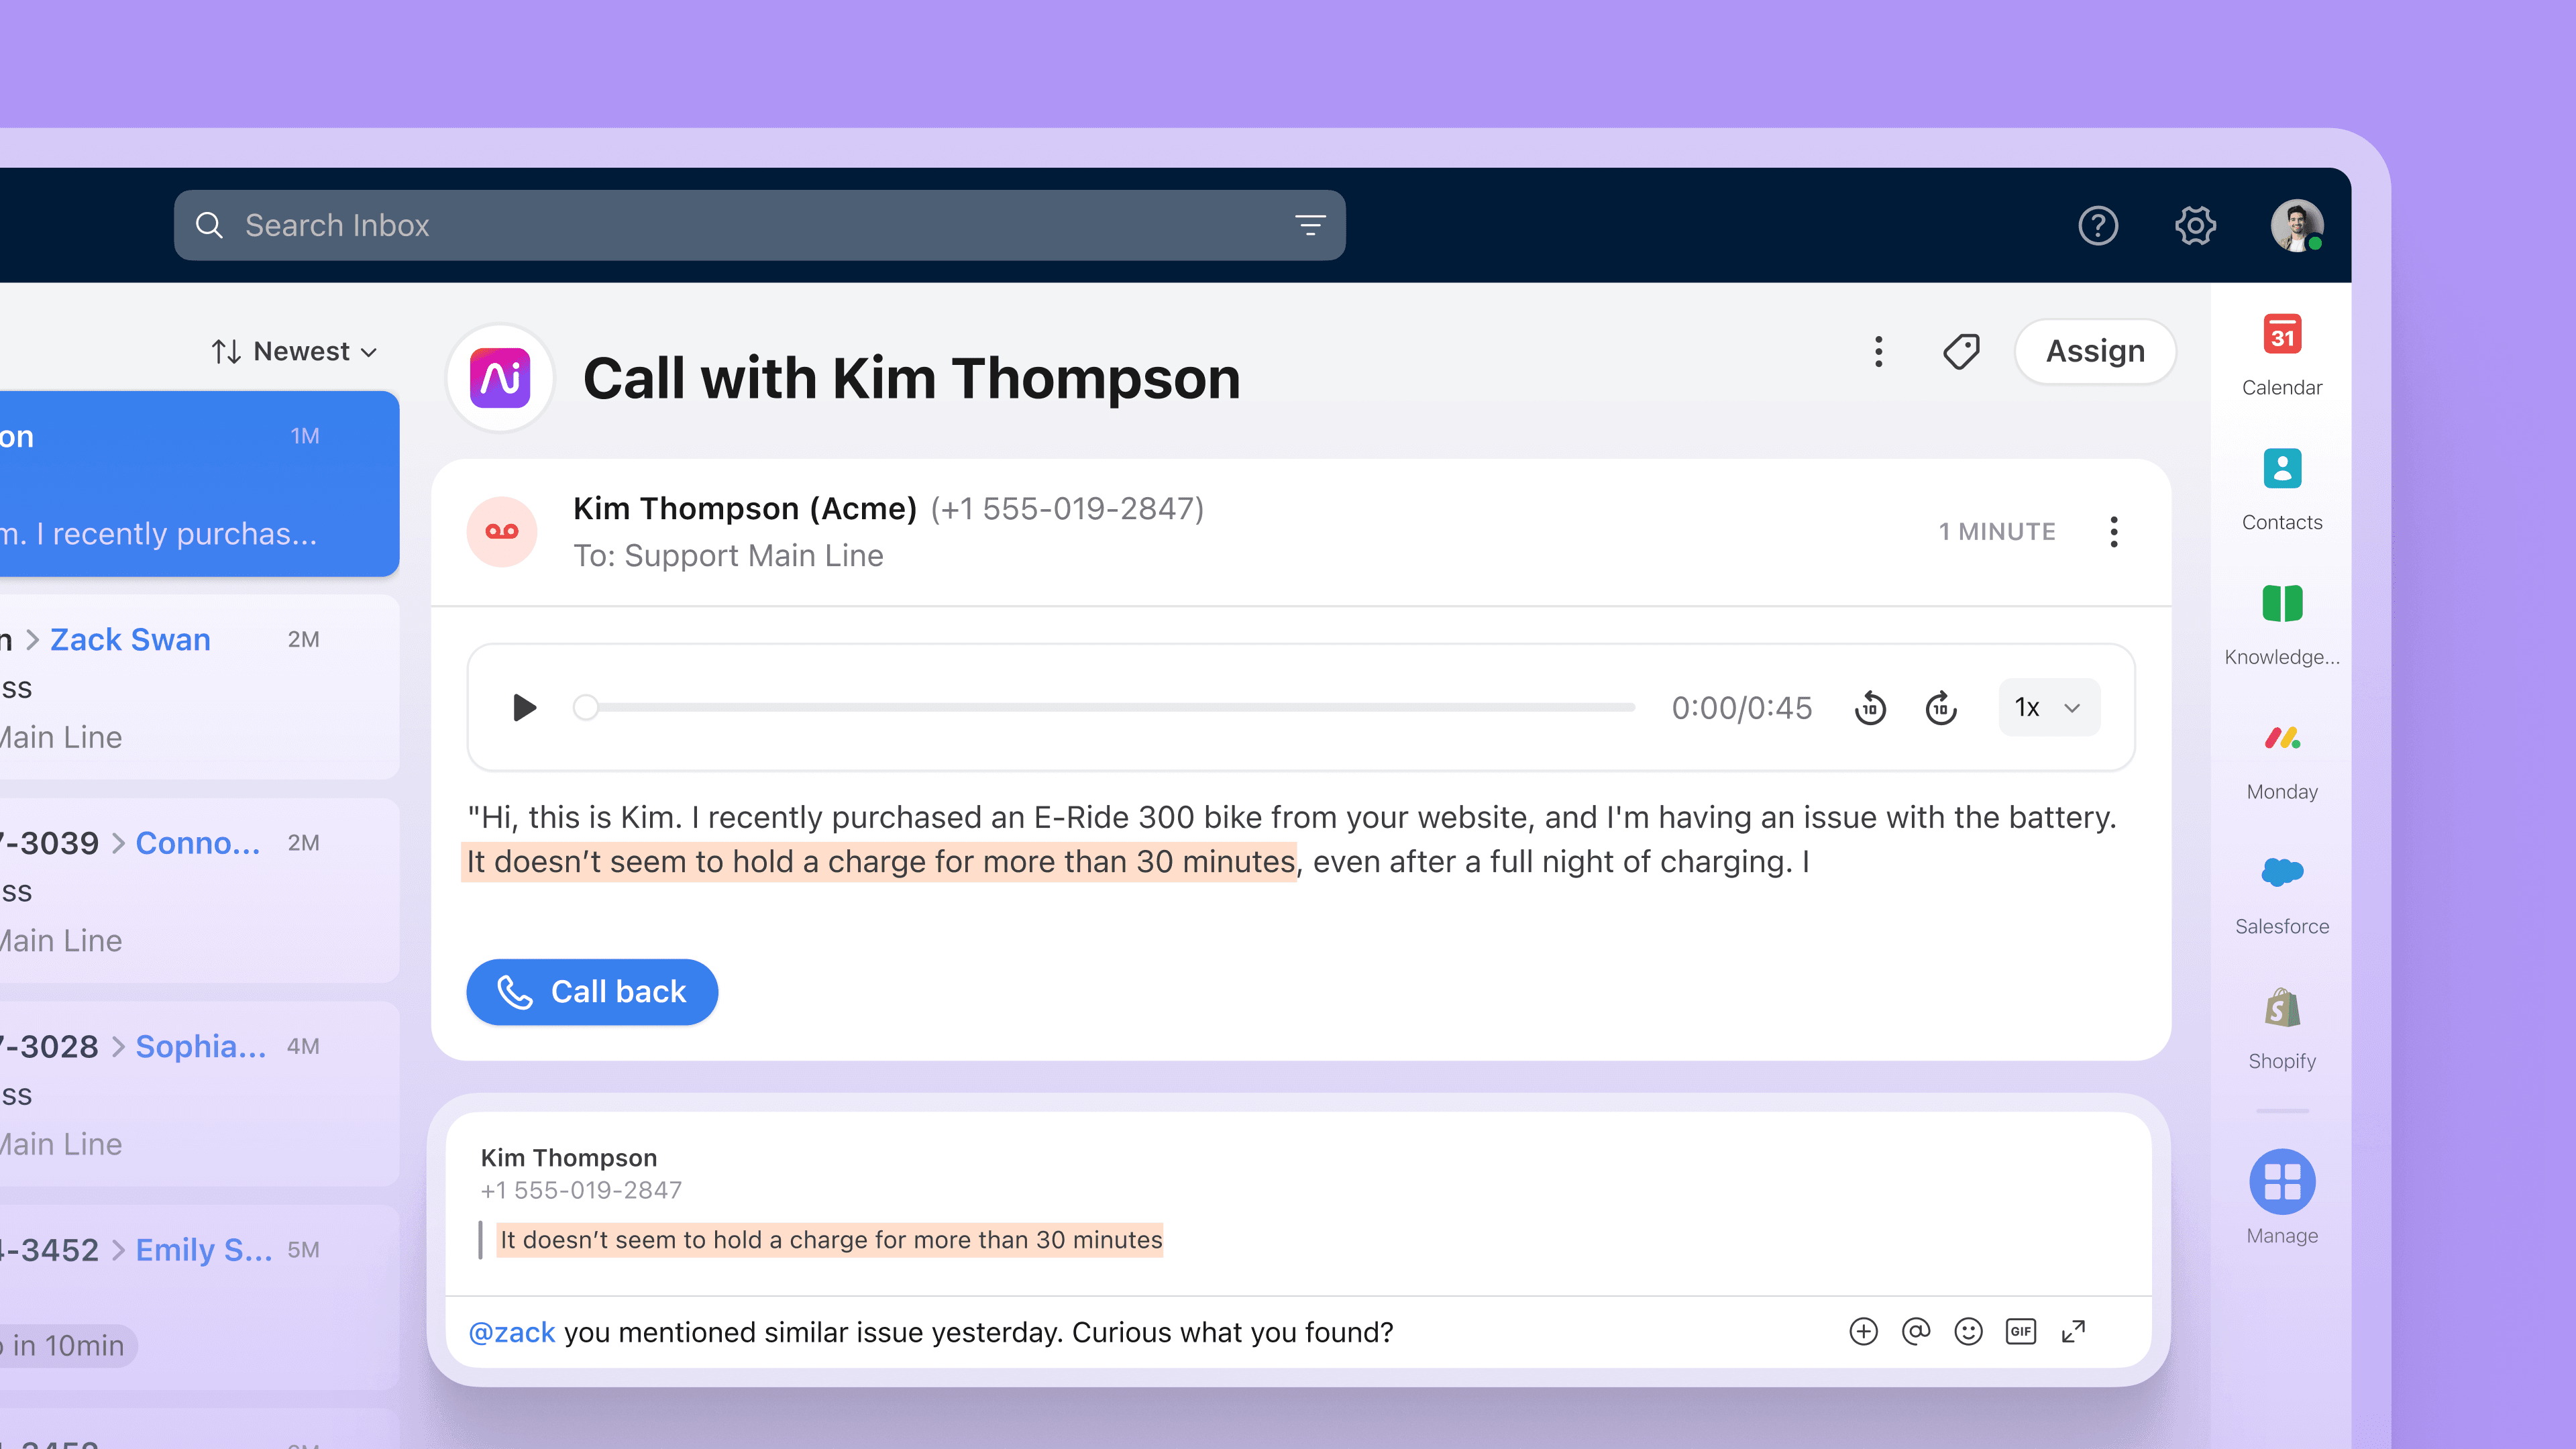
Task: Open search filter options icon
Action: click(x=1310, y=225)
